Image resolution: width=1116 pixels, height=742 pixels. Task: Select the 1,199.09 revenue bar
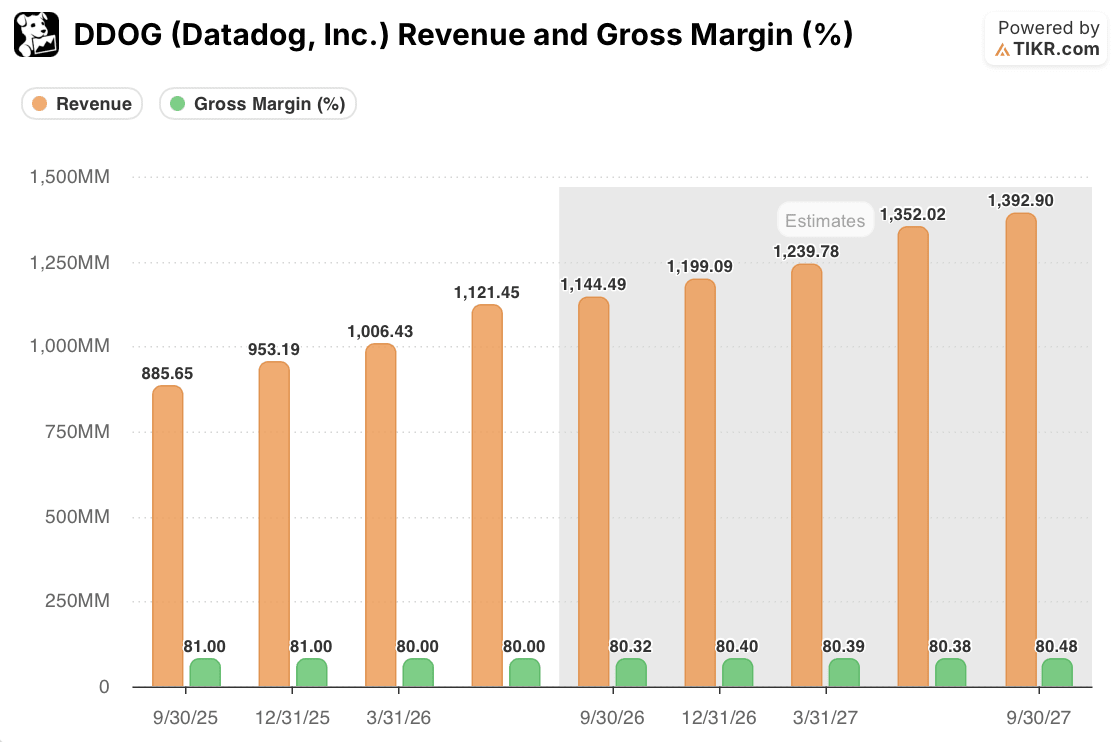(700, 483)
